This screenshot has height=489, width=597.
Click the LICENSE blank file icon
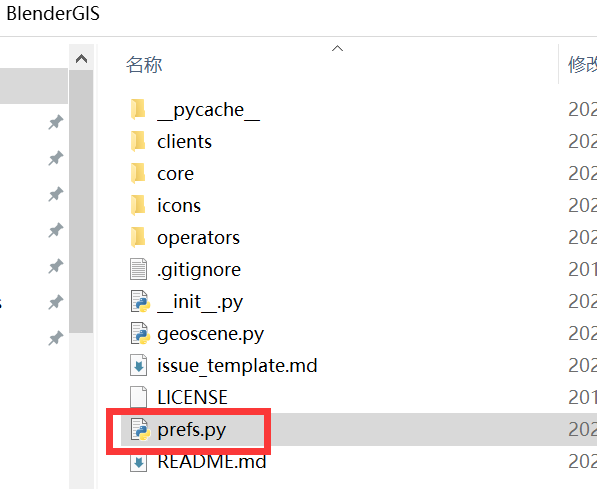click(x=139, y=397)
